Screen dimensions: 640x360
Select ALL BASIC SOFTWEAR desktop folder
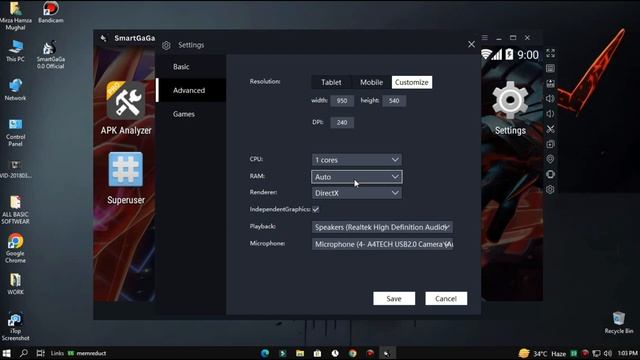pyautogui.click(x=15, y=210)
